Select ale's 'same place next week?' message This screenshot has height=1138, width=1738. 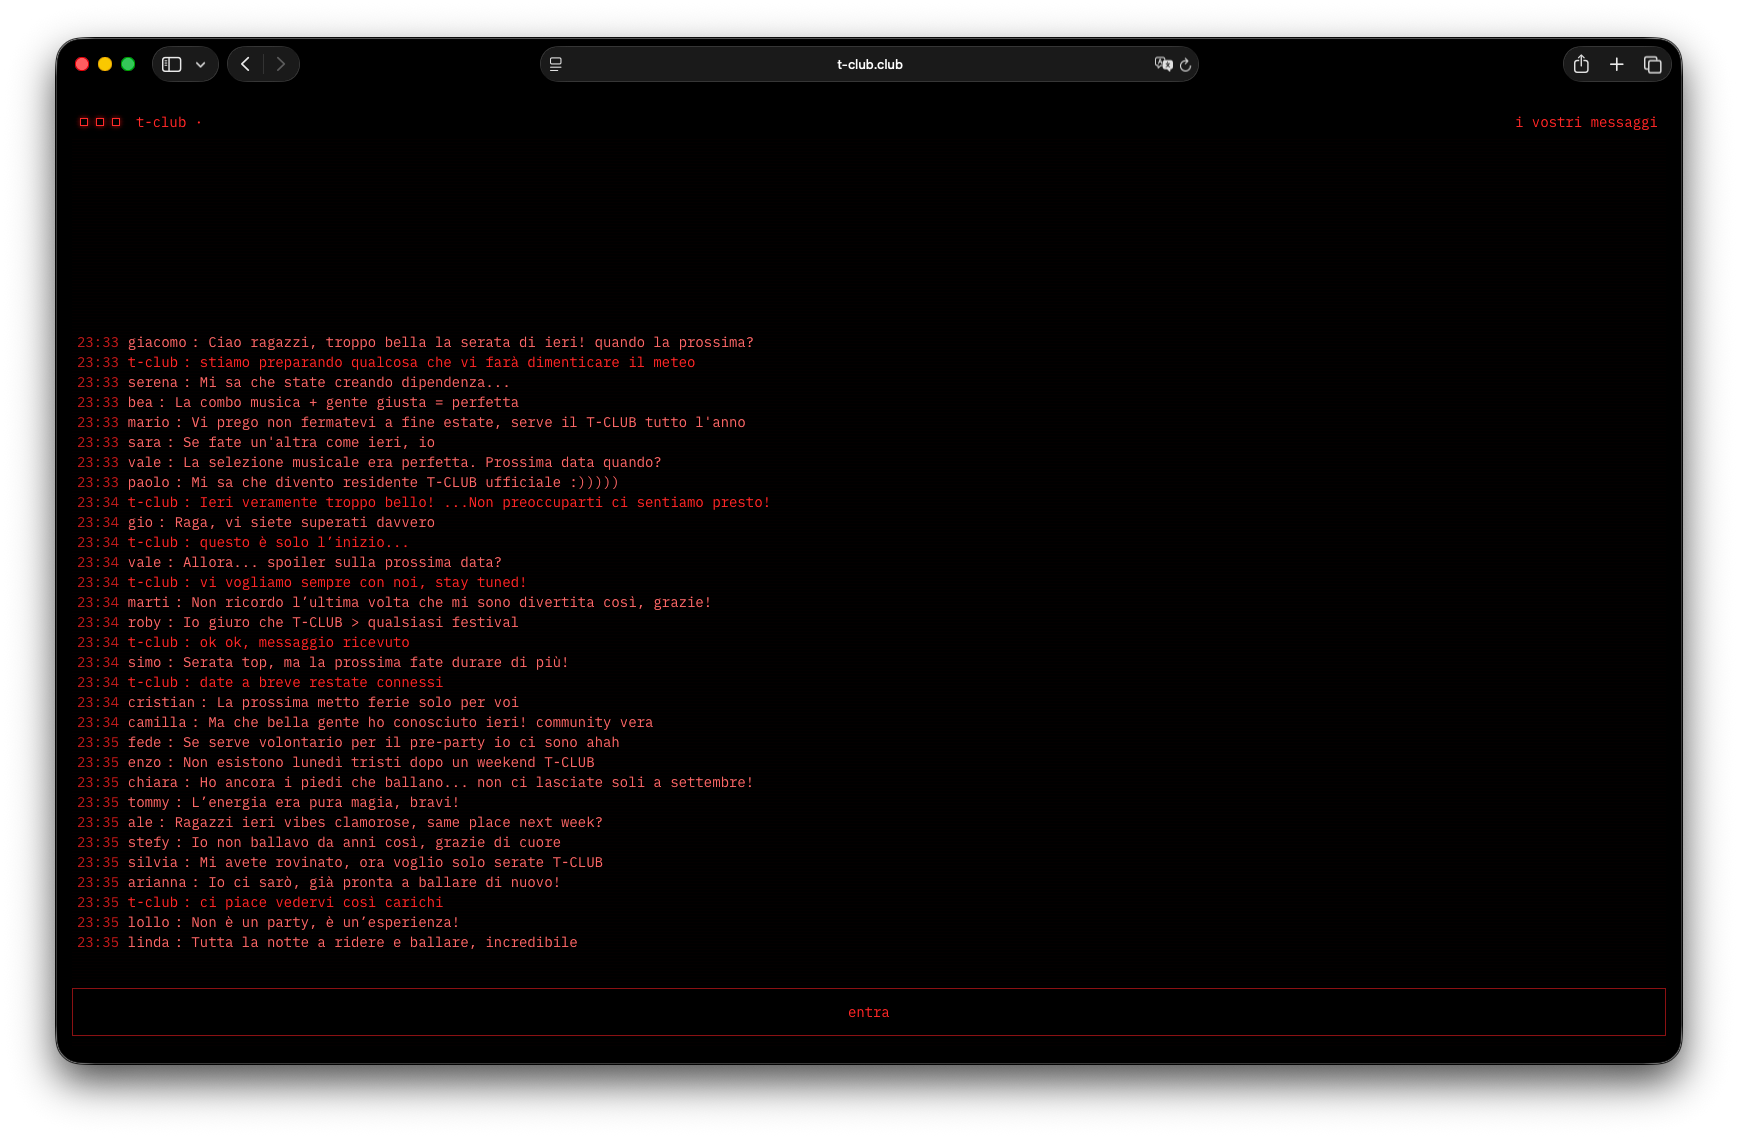340,823
